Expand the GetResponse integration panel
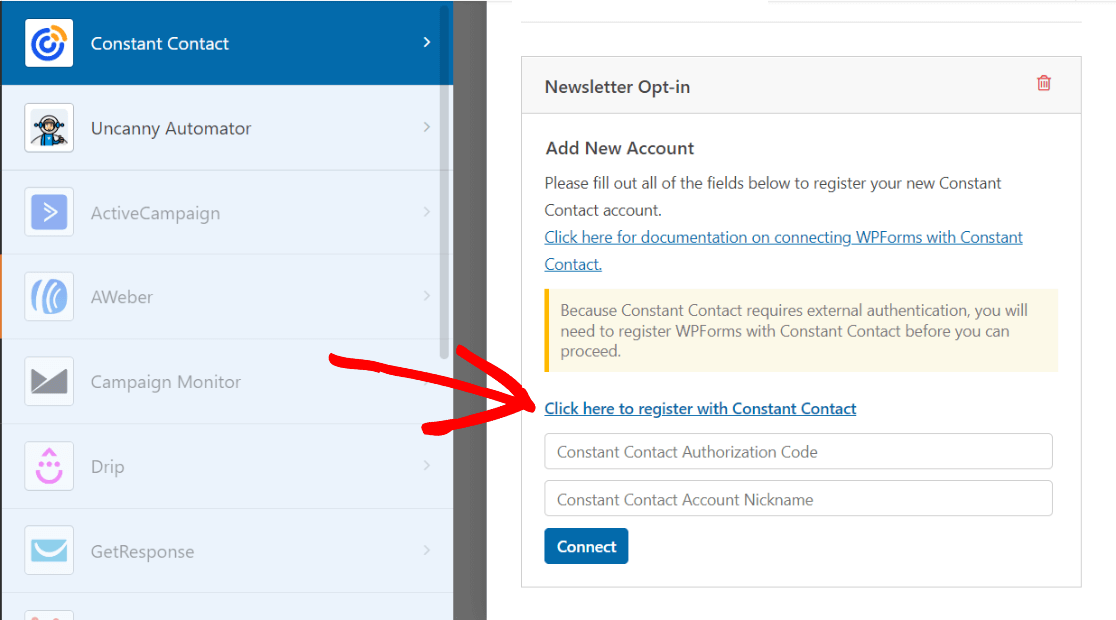Screen dimensions: 1116x620 coord(427,550)
